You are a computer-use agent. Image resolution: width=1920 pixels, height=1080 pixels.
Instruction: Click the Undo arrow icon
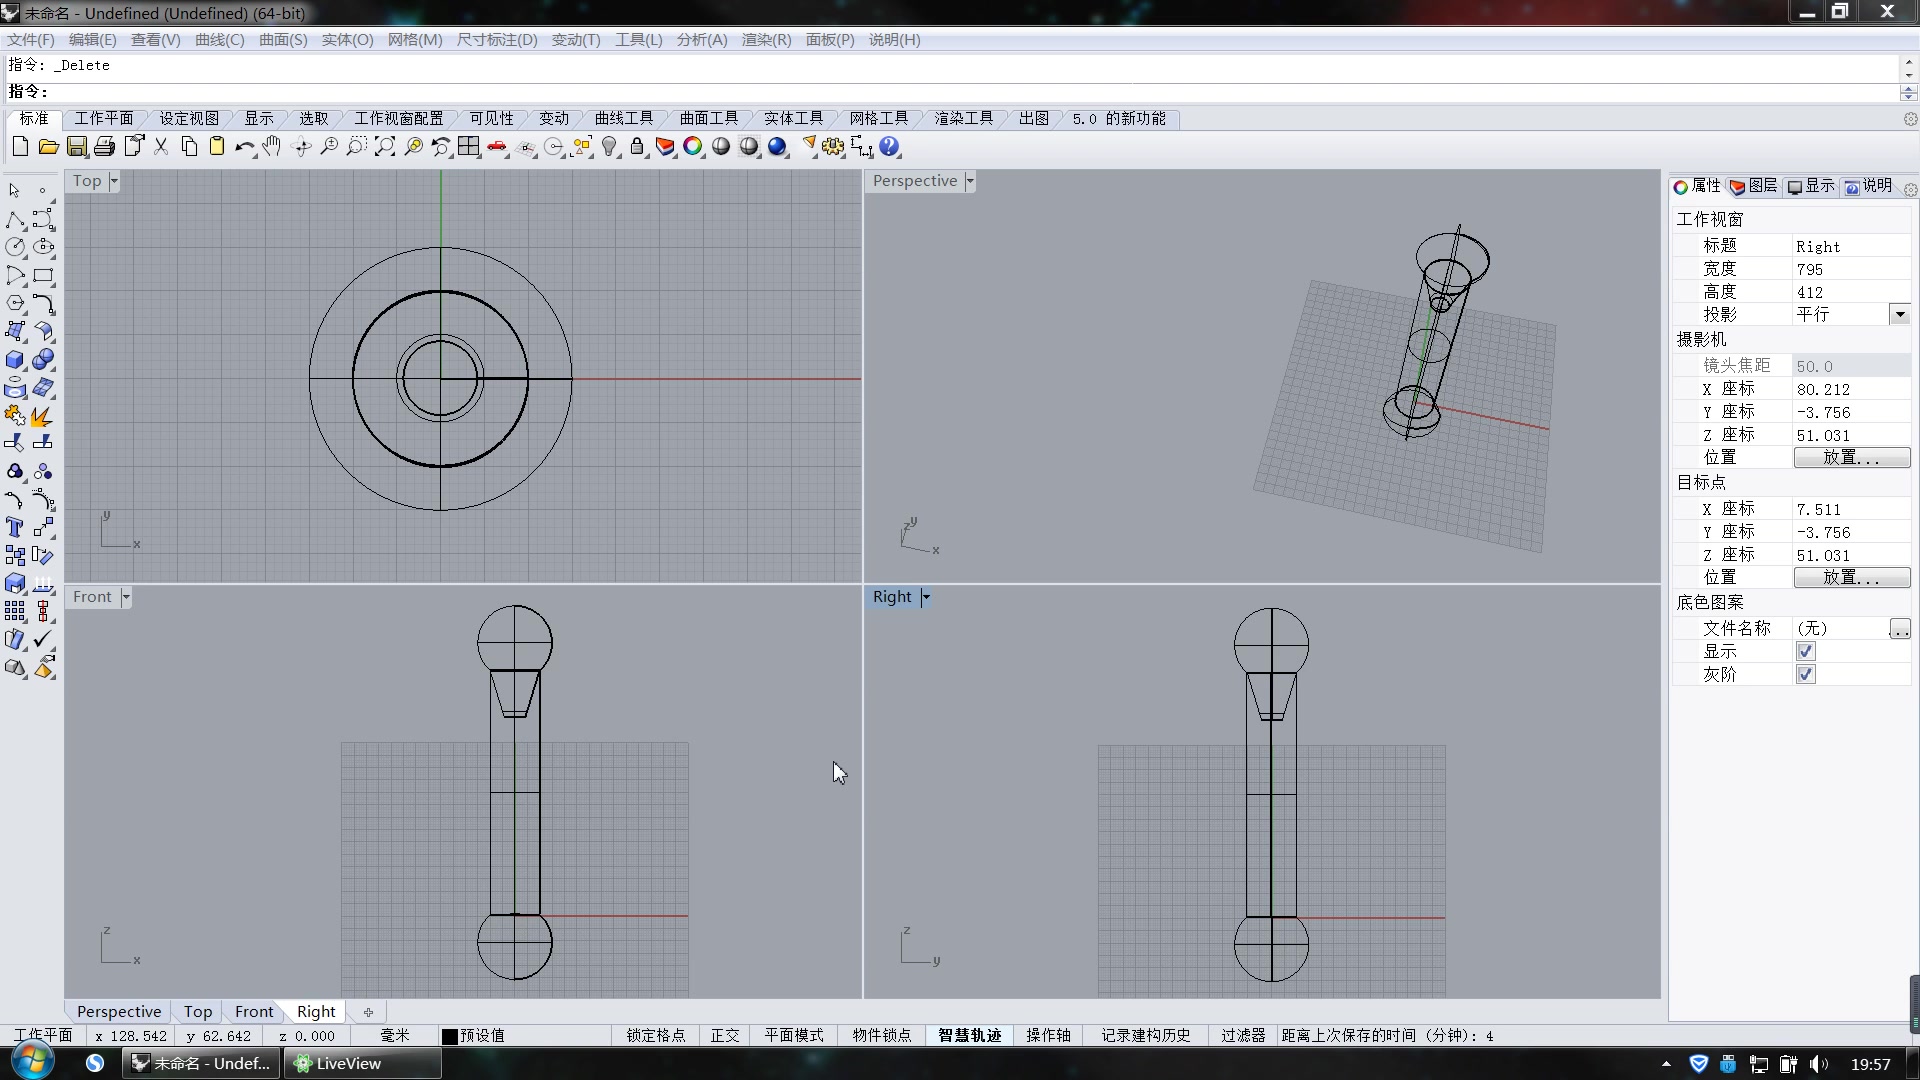(x=244, y=147)
